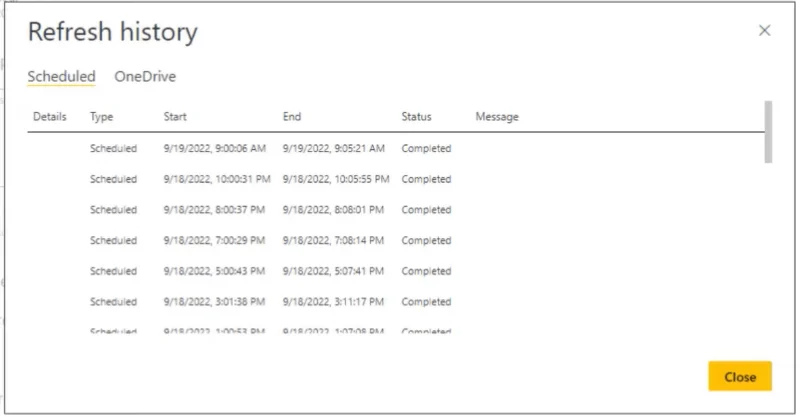
Task: Click the Type column header
Action: click(102, 117)
